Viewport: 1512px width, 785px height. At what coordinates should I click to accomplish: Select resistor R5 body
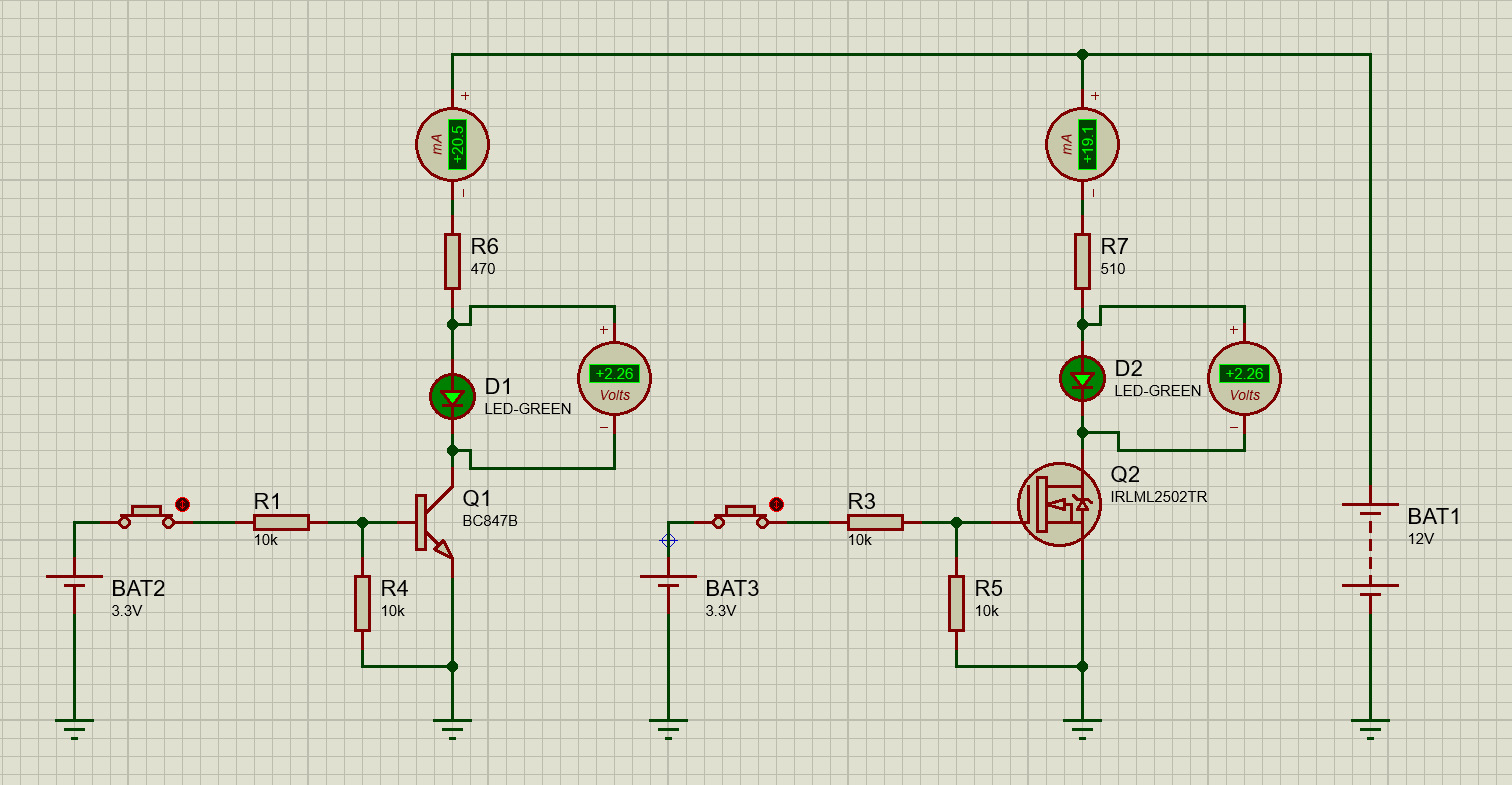point(956,603)
